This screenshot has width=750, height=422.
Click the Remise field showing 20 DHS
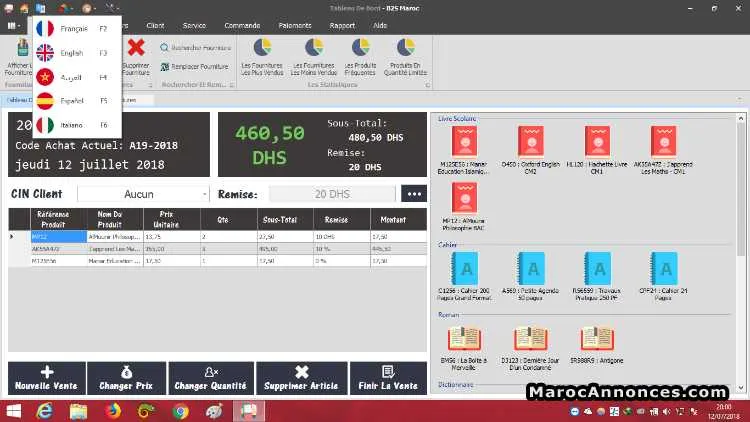point(332,194)
